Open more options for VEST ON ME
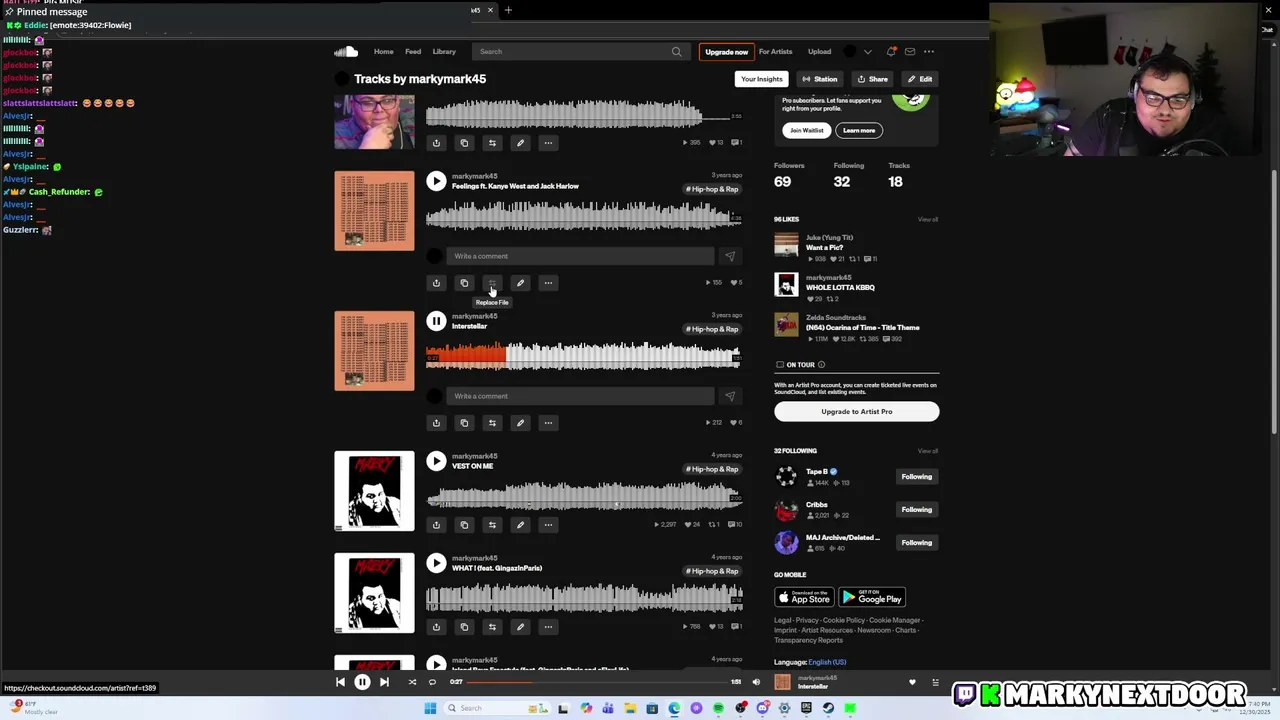 (x=548, y=525)
